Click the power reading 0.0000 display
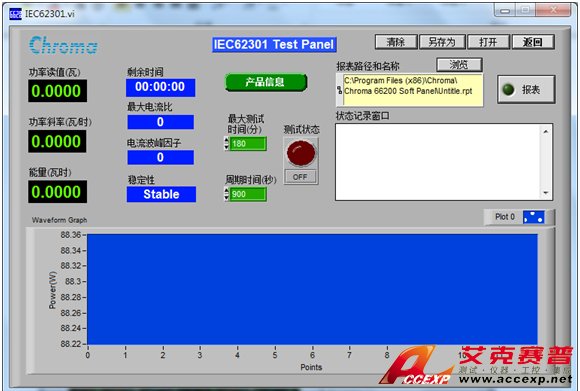Image resolution: width=580 pixels, height=391 pixels. [57, 91]
